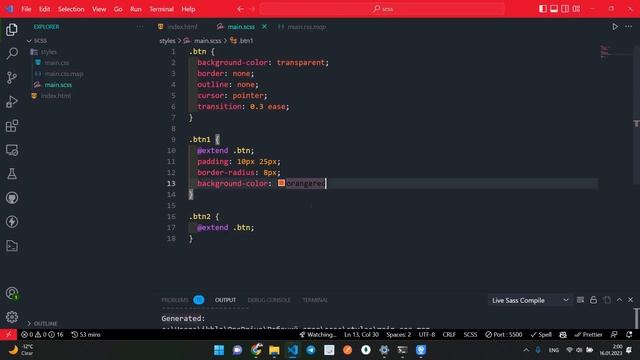Image resolution: width=640 pixels, height=360 pixels.
Task: Open the File menu
Action: [x=26, y=9]
